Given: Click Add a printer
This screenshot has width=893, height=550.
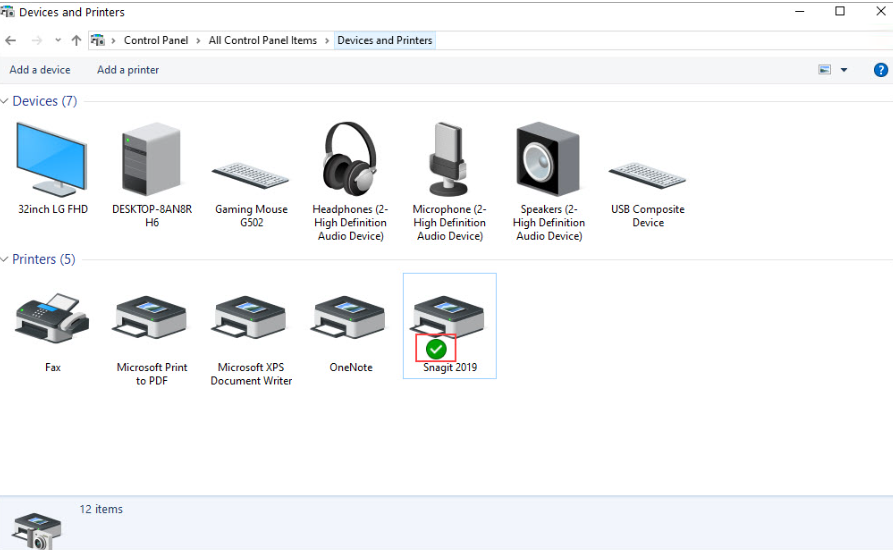Looking at the screenshot, I should click(x=128, y=70).
